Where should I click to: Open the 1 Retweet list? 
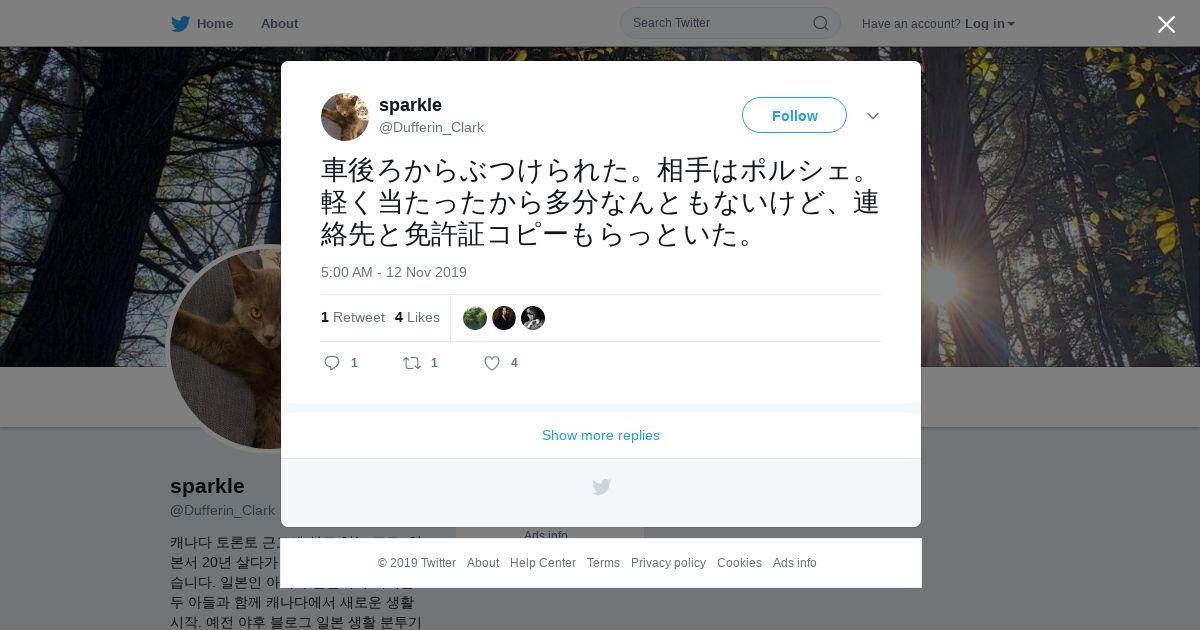pyautogui.click(x=353, y=317)
